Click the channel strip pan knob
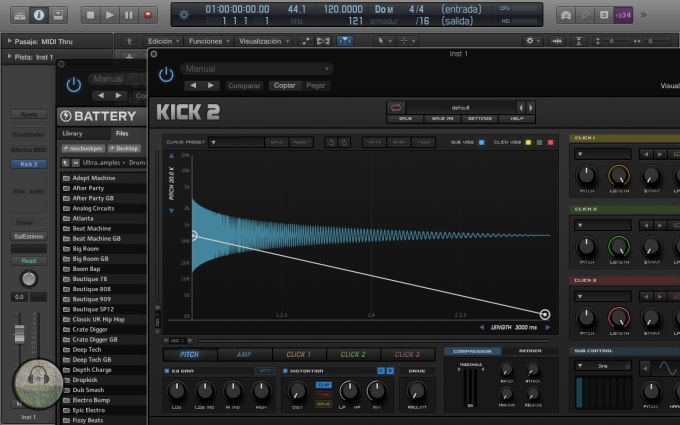 click(29, 279)
